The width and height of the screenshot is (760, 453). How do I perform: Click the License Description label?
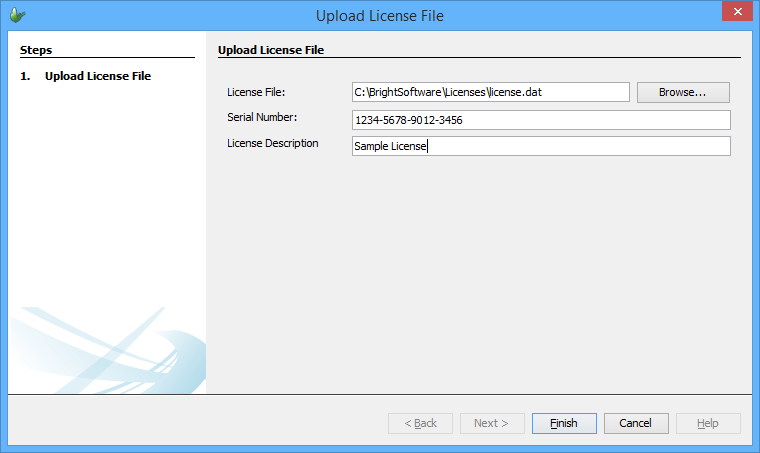click(x=273, y=143)
